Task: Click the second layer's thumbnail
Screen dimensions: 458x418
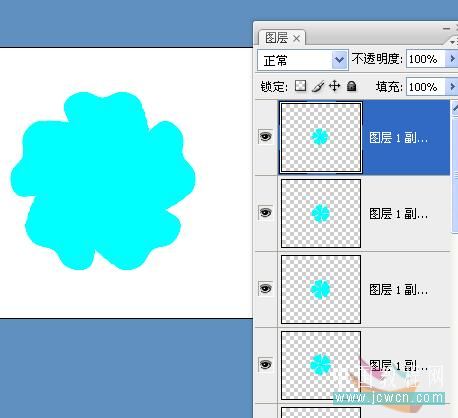Action: (321, 213)
